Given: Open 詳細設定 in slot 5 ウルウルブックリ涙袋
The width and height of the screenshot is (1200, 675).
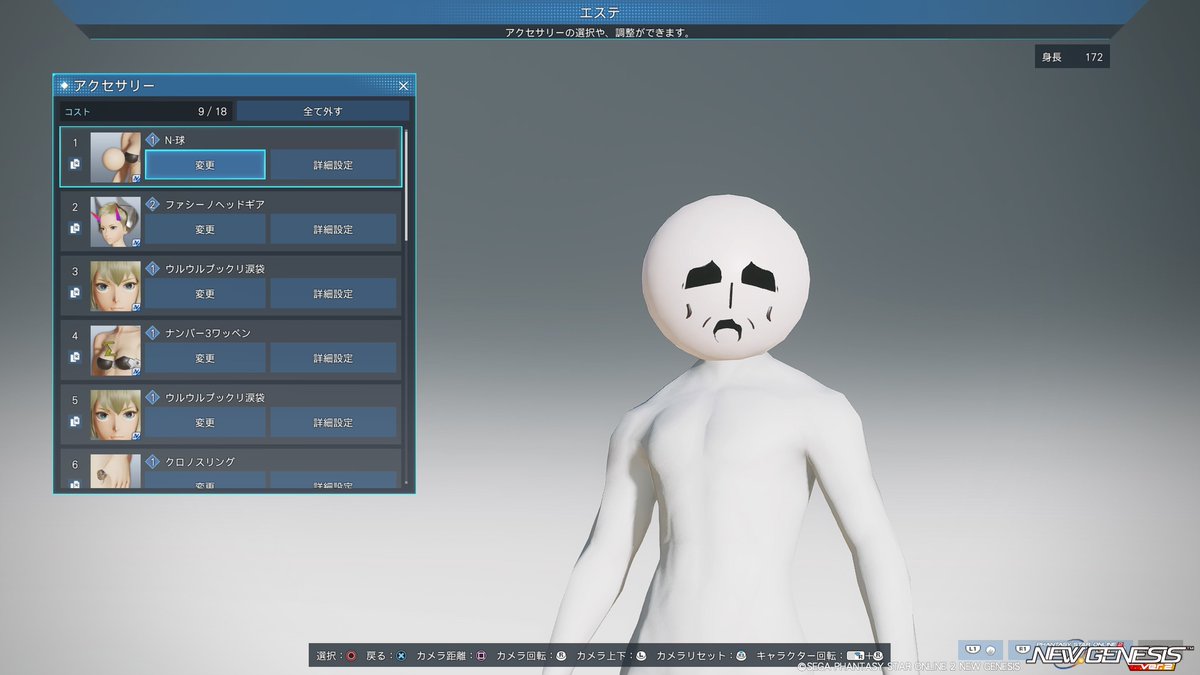Looking at the screenshot, I should (333, 422).
